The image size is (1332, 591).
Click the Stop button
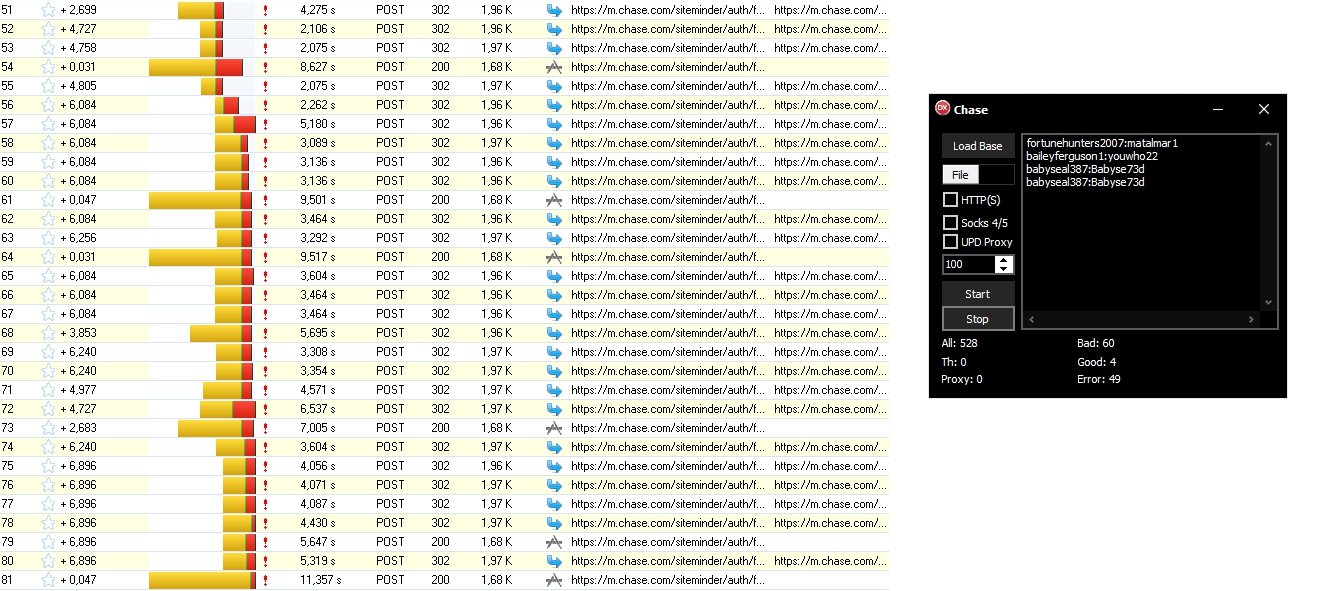click(978, 319)
